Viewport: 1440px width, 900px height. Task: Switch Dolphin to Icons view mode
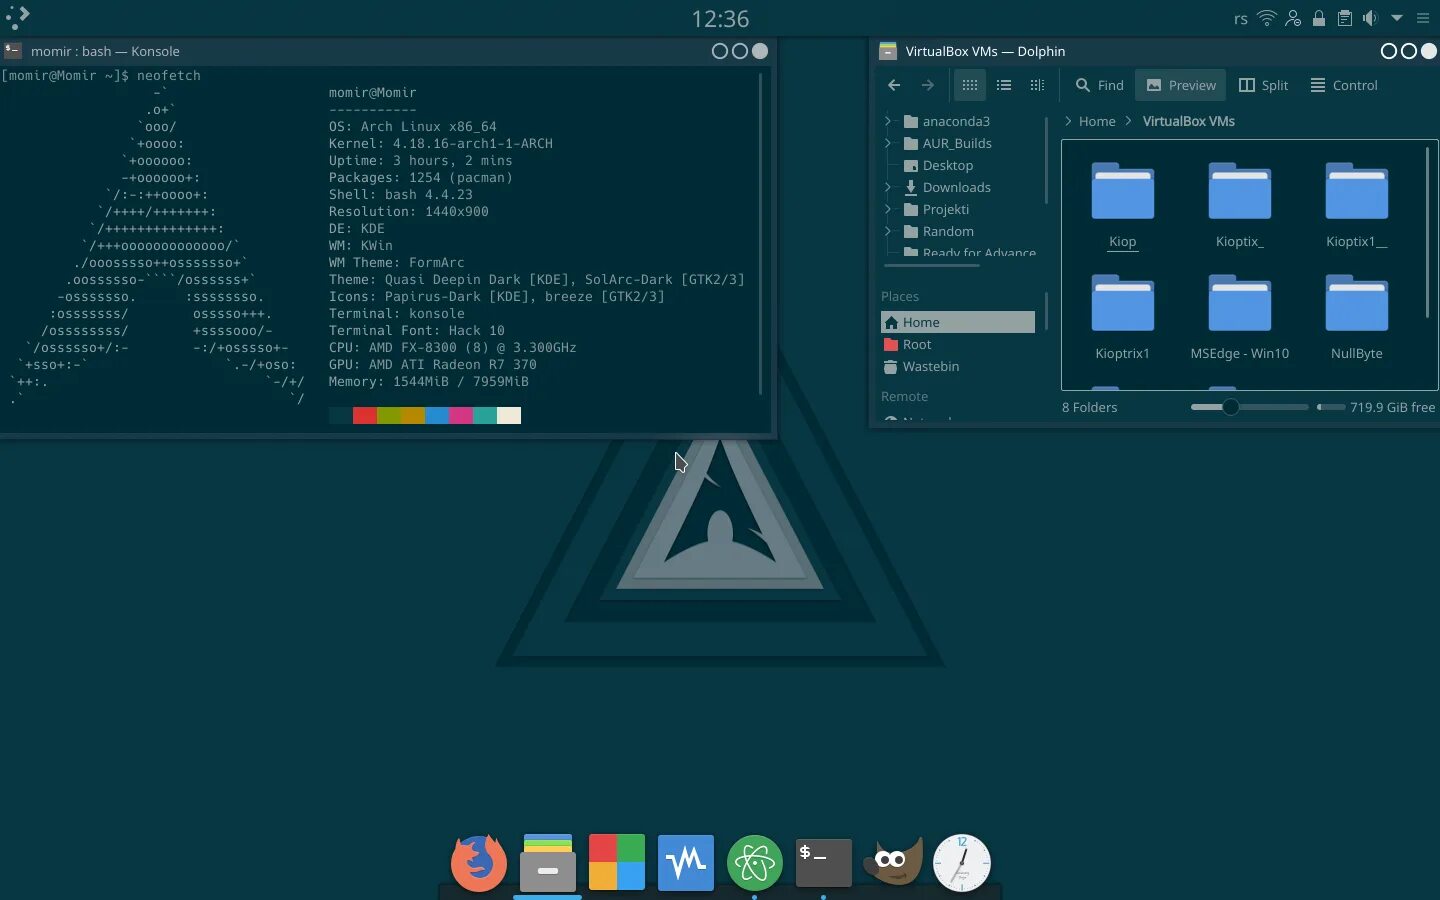[970, 85]
